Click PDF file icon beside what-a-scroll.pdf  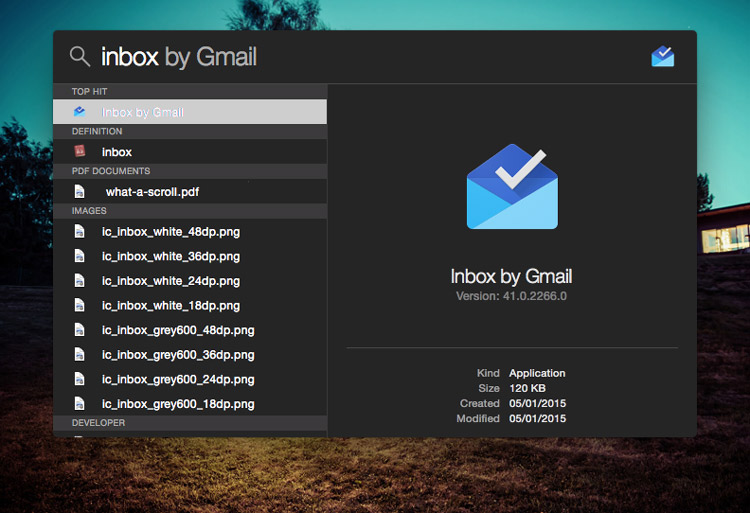(x=80, y=192)
